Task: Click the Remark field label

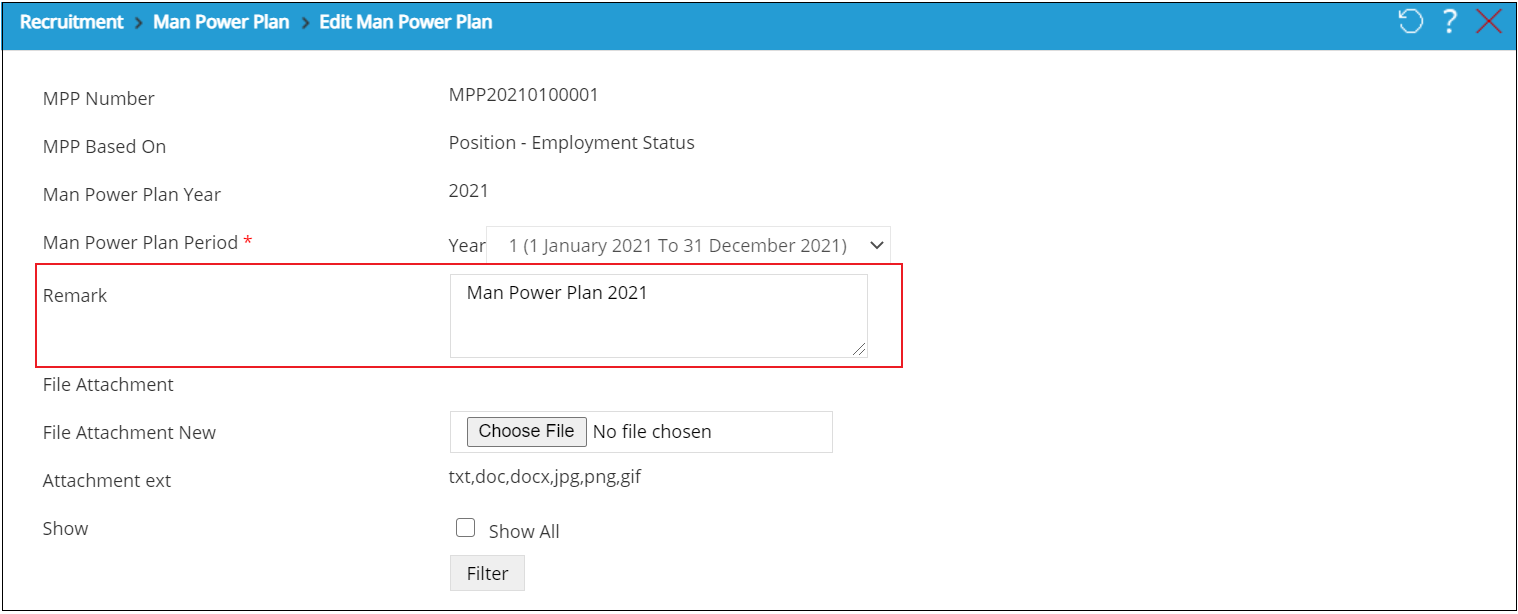Action: (75, 296)
